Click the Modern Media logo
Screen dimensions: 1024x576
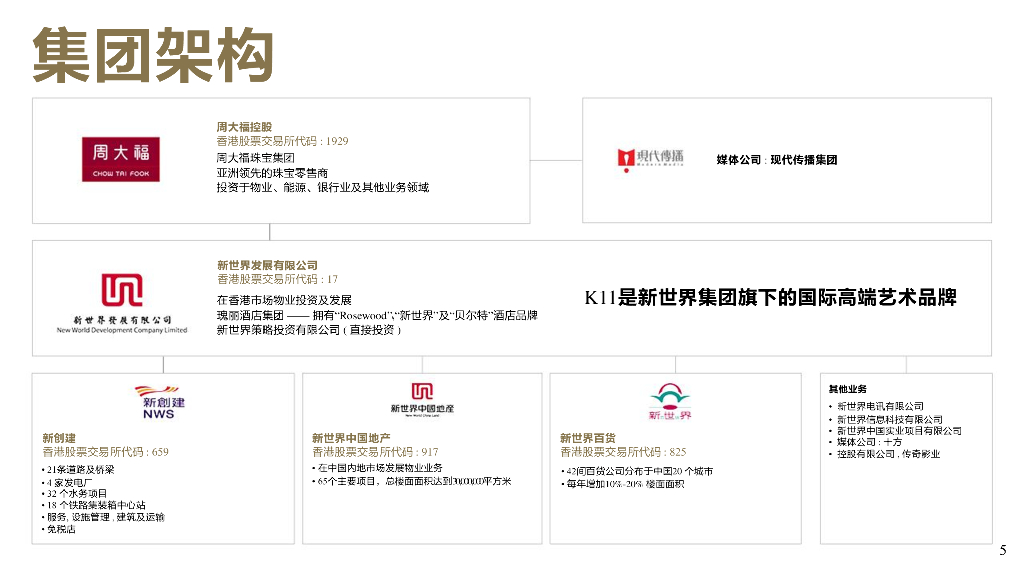(x=650, y=159)
